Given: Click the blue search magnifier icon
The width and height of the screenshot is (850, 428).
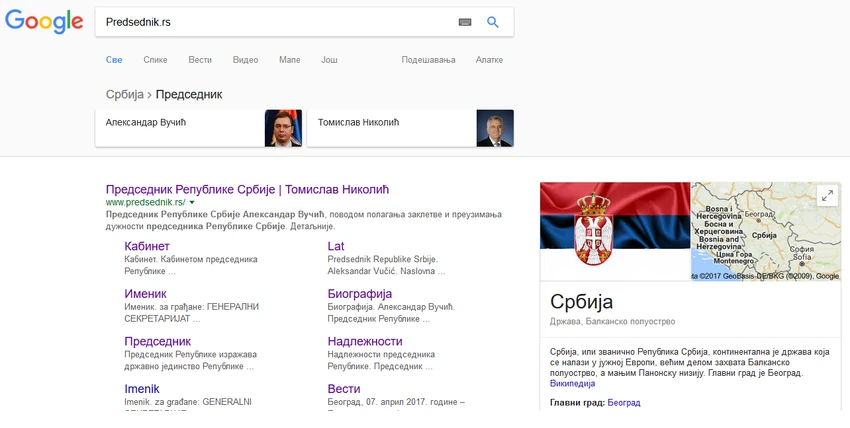Looking at the screenshot, I should click(492, 22).
